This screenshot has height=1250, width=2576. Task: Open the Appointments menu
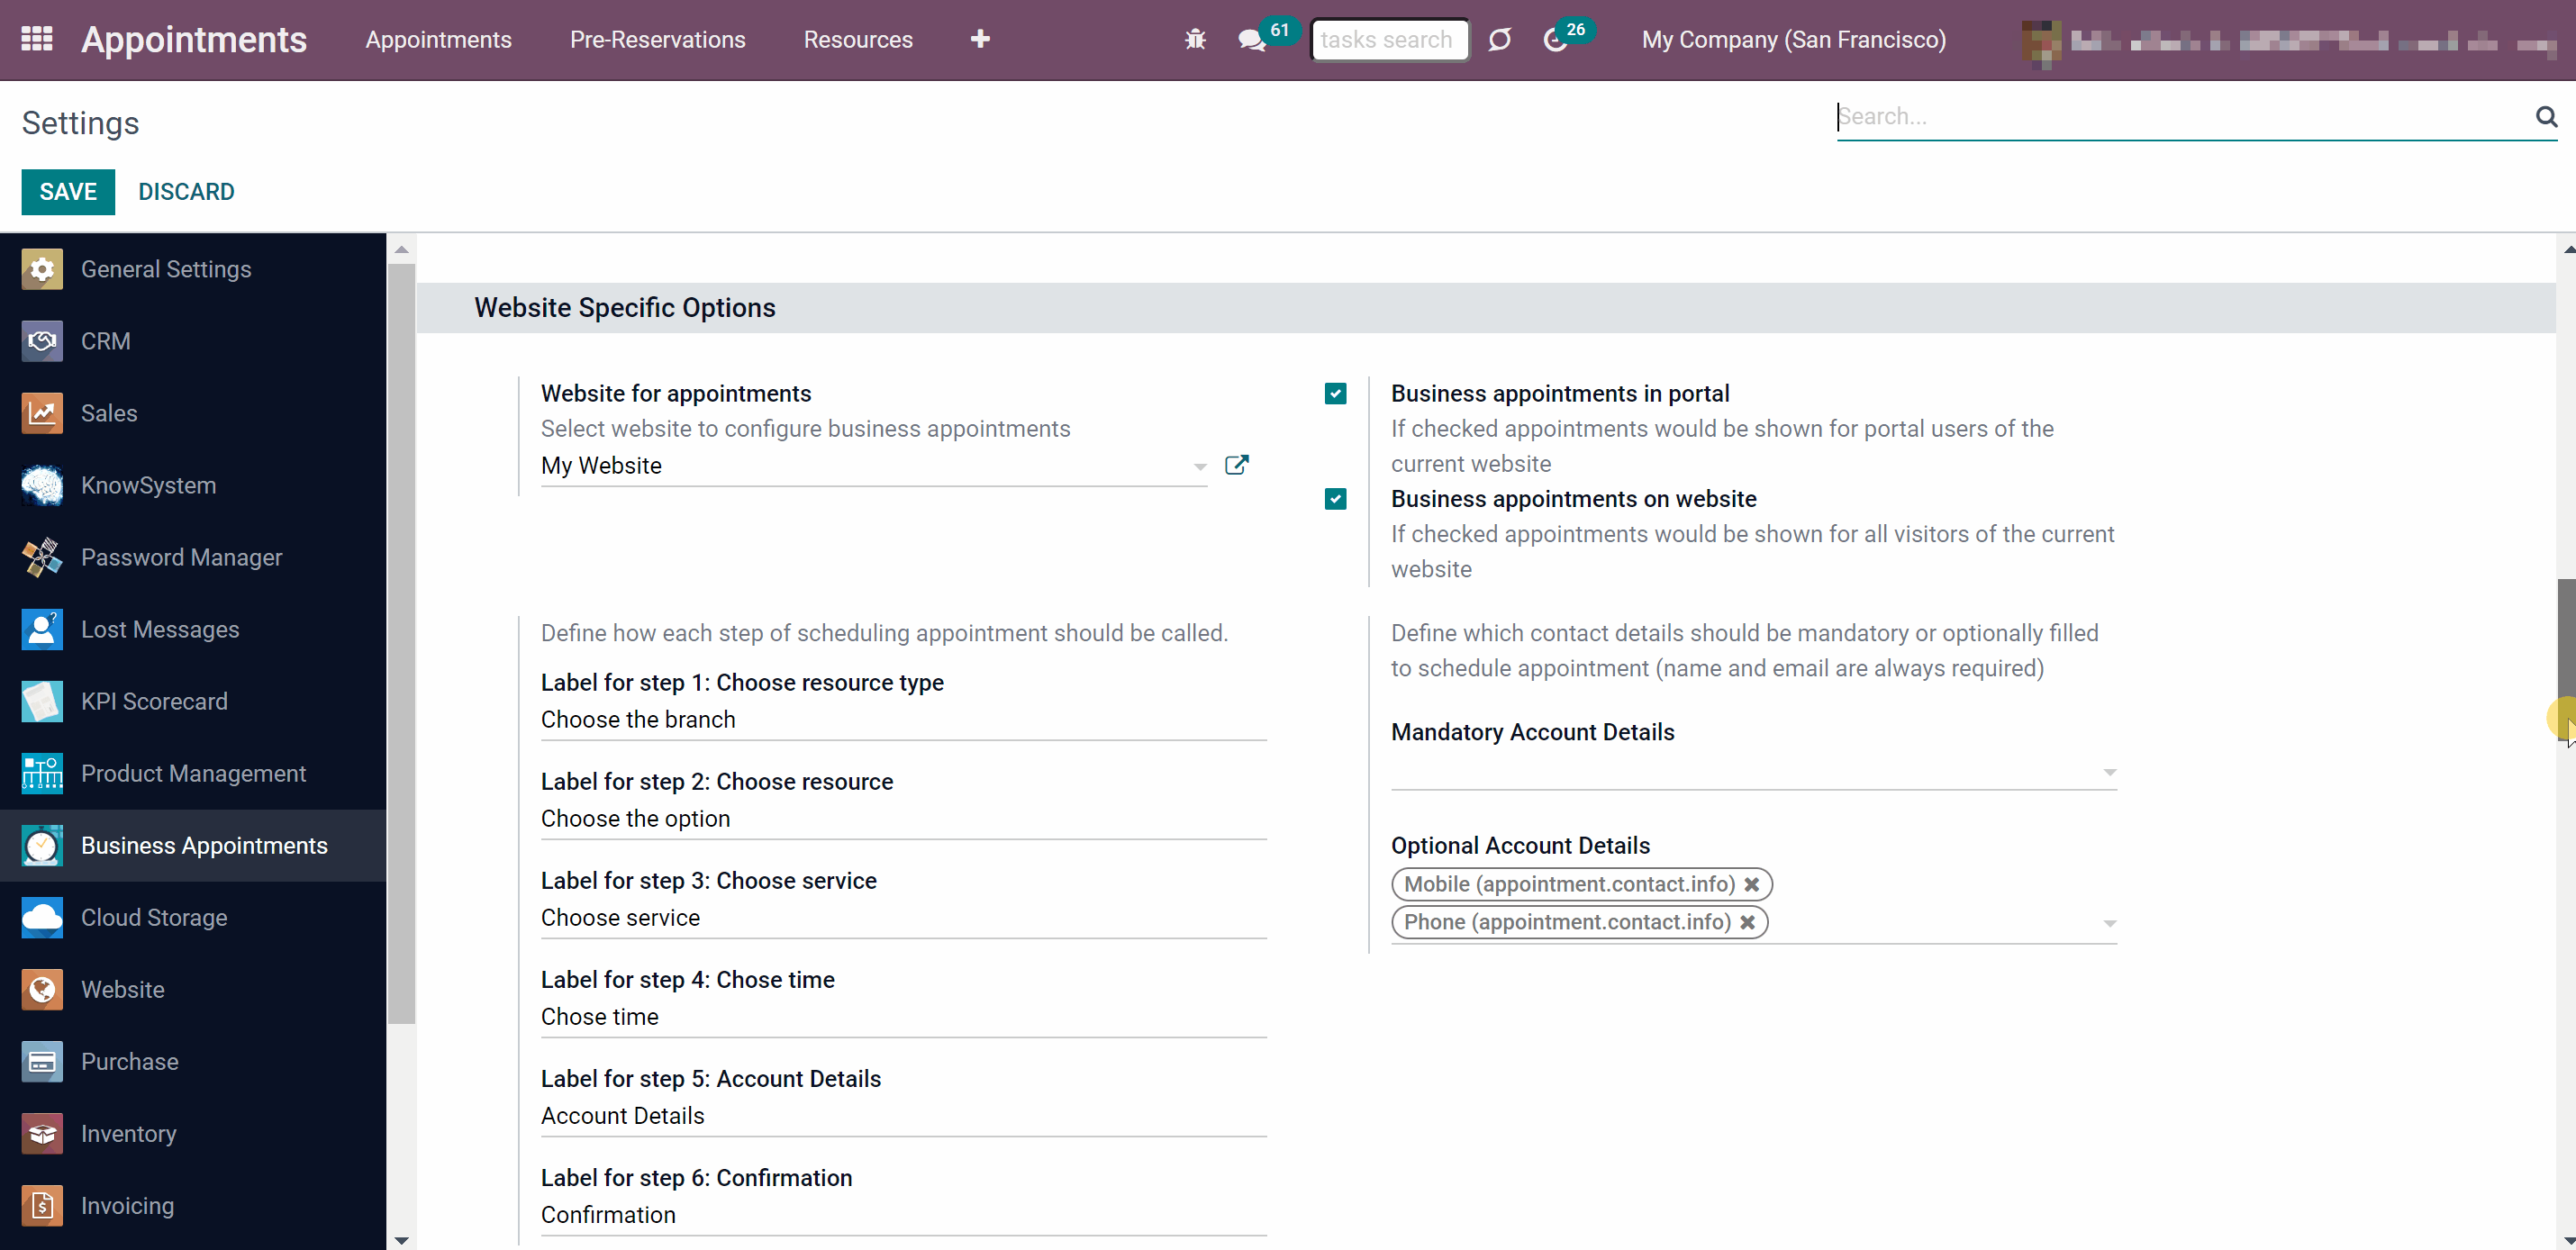pyautogui.click(x=438, y=40)
